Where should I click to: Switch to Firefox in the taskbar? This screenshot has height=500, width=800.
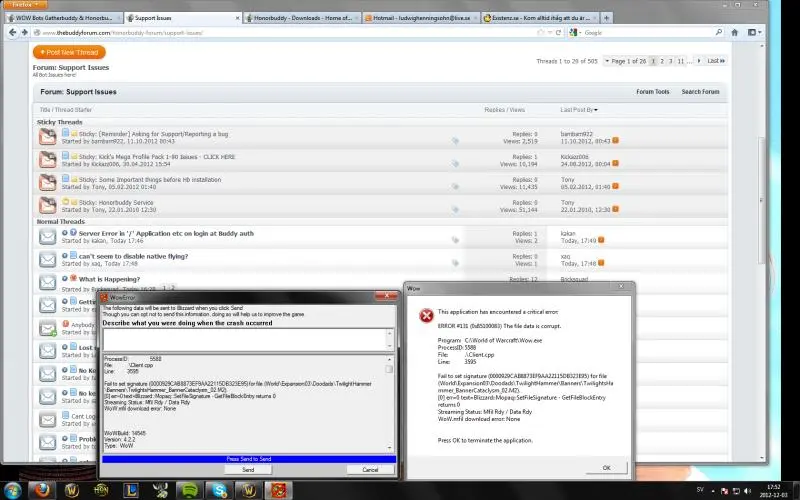point(42,490)
